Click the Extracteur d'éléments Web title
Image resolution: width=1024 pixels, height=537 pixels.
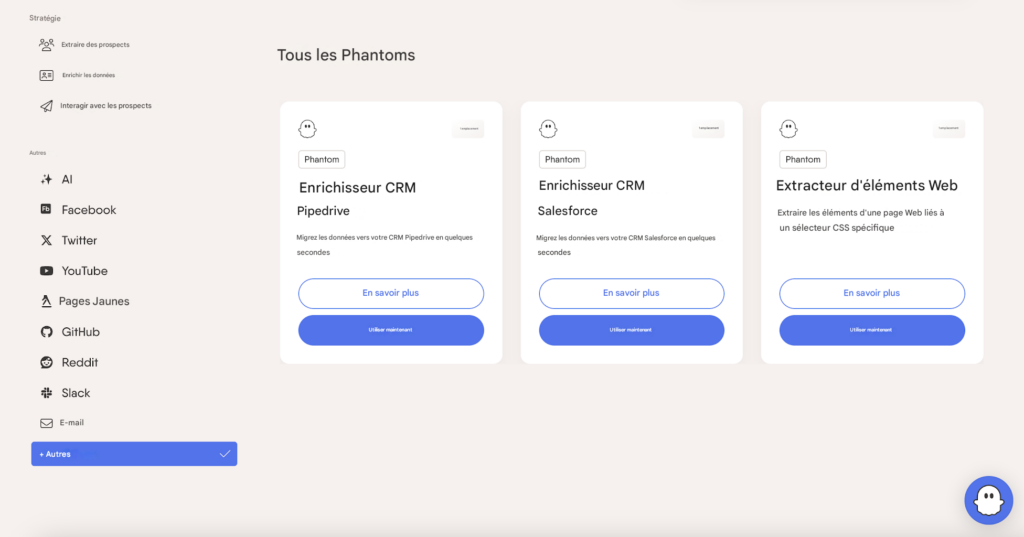coord(867,186)
